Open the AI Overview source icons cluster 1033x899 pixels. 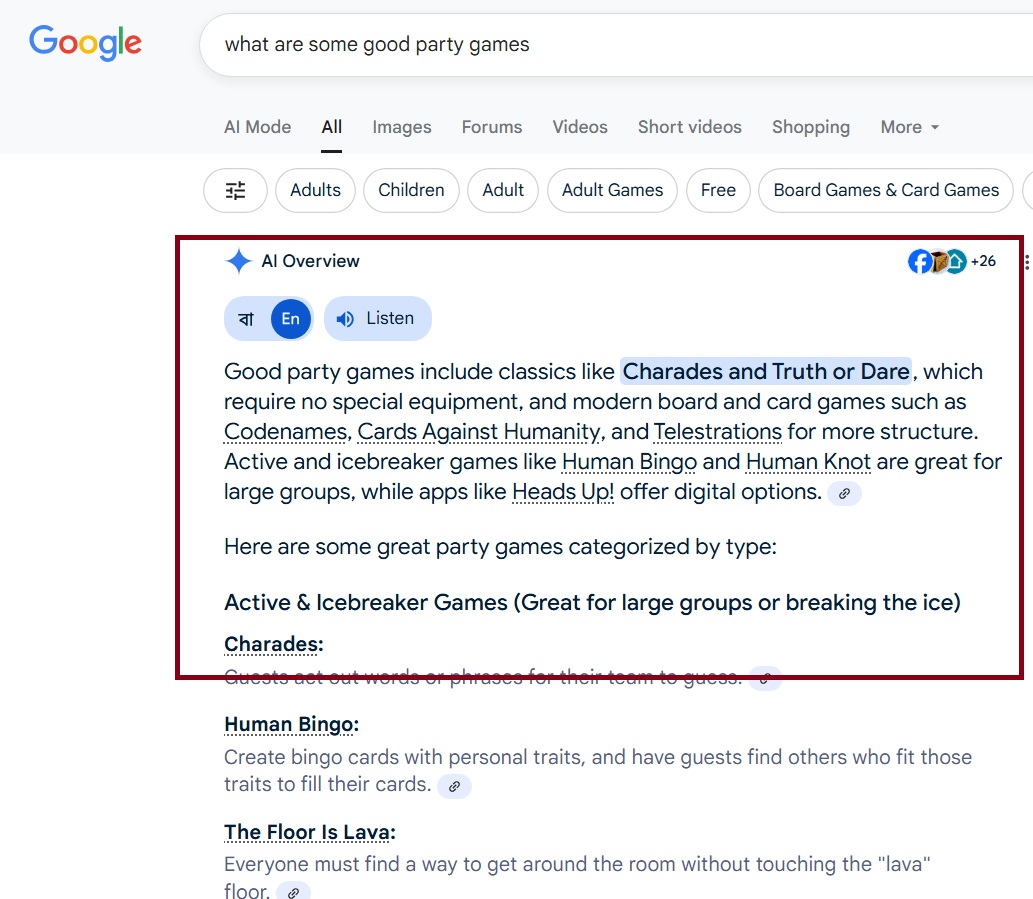(938, 262)
